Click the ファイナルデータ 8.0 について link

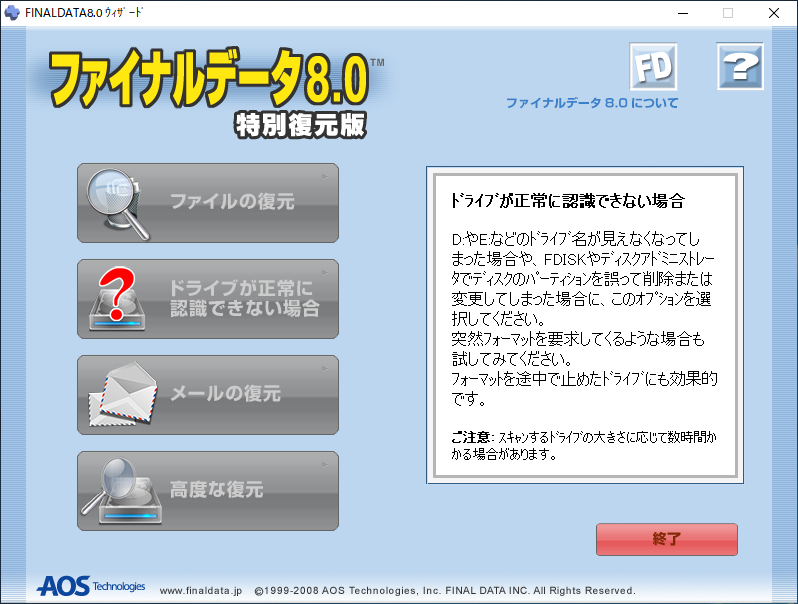592,103
